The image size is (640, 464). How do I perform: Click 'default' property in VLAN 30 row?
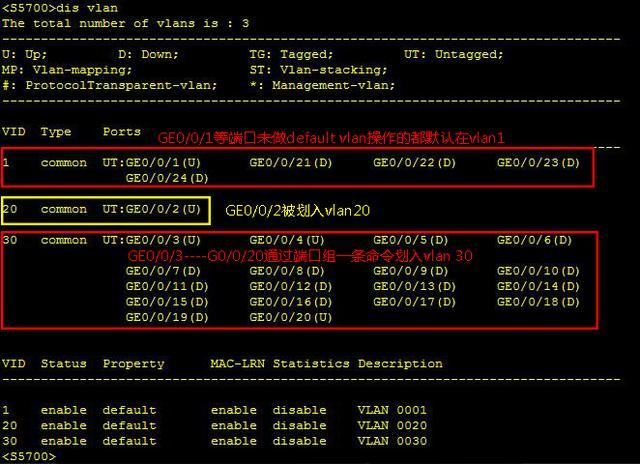coord(129,441)
